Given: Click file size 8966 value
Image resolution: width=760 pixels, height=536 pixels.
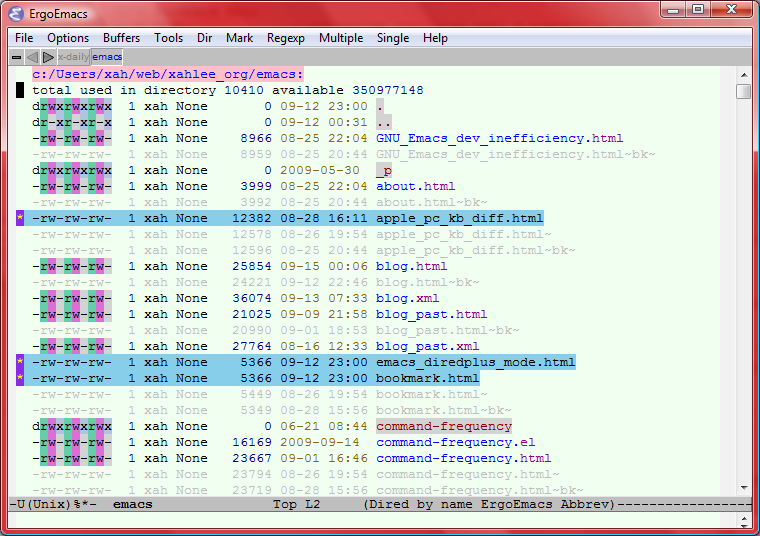Looking at the screenshot, I should pyautogui.click(x=256, y=138).
